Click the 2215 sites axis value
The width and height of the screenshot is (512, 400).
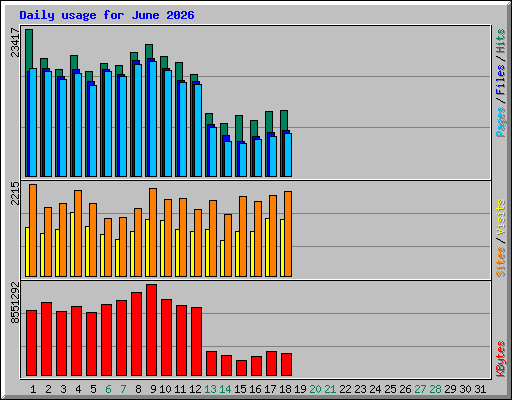click(x=15, y=193)
